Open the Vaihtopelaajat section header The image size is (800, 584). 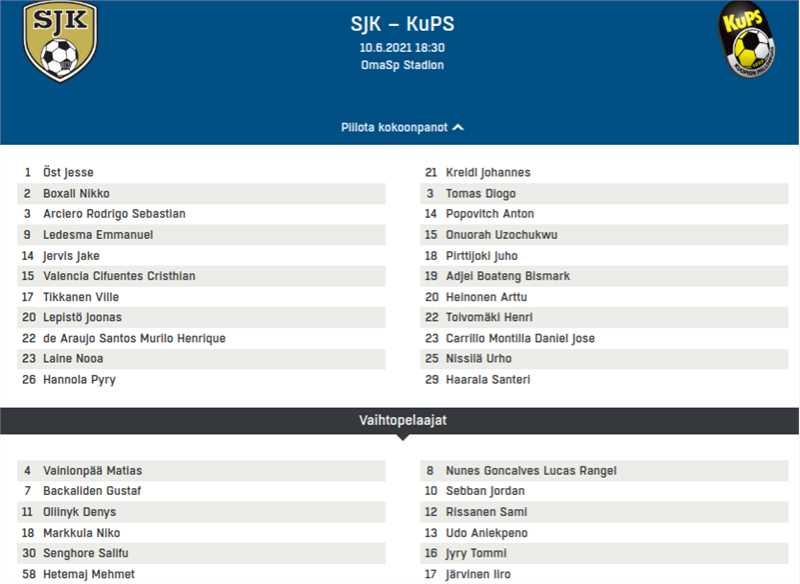[x=402, y=420]
